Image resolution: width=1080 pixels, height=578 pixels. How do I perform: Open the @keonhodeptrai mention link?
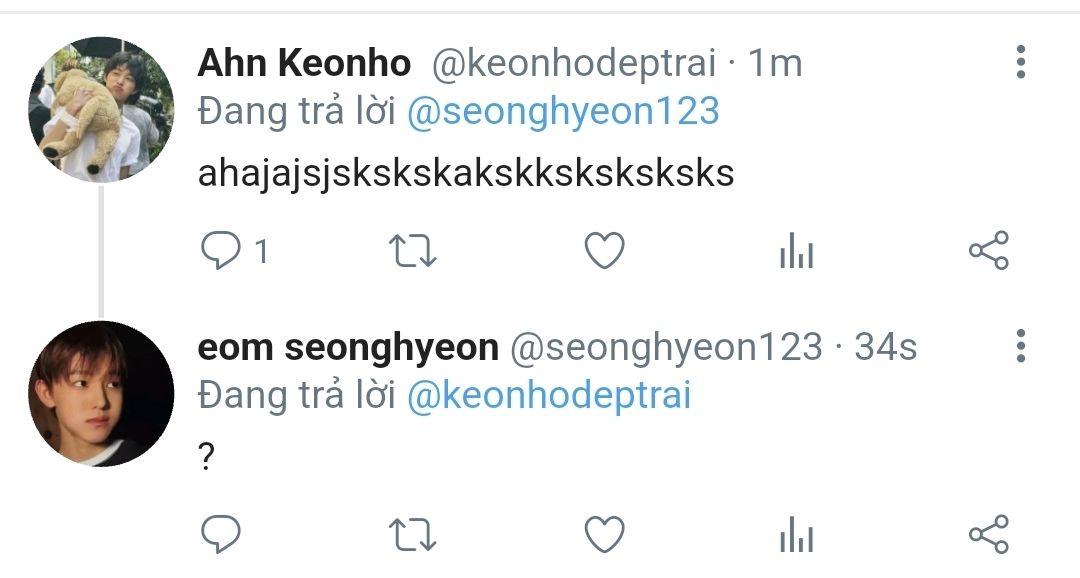click(x=549, y=395)
